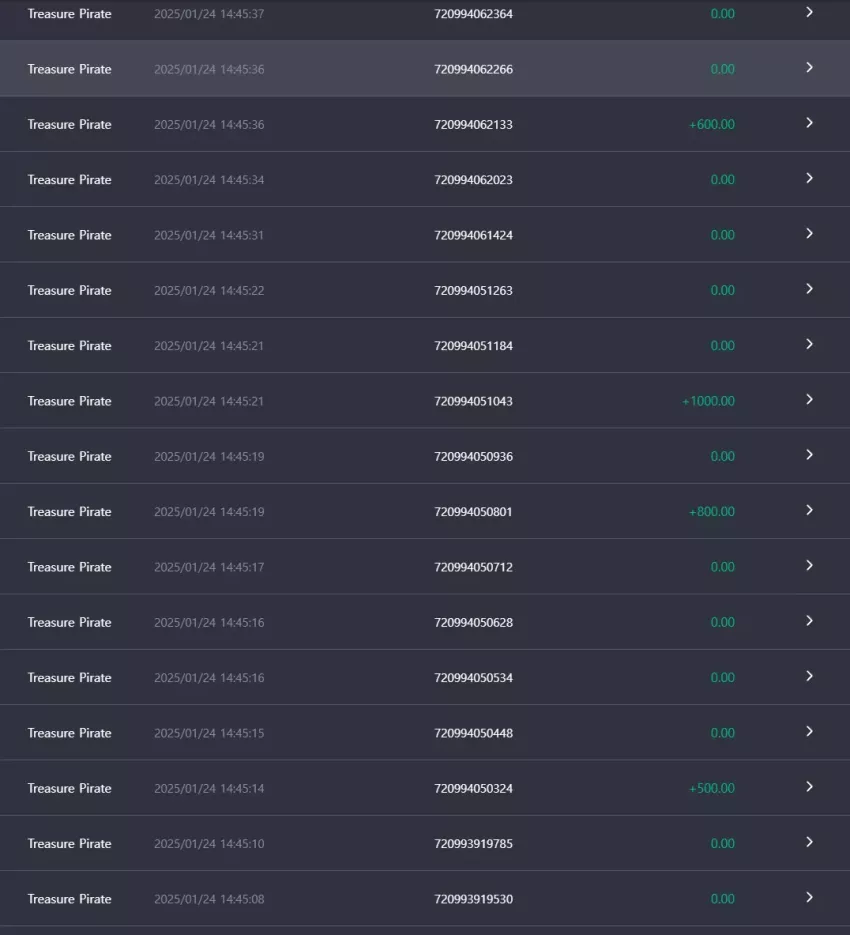Viewport: 850px width, 935px height.
Task: Expand the +600.00 win row chevron
Action: coord(809,123)
